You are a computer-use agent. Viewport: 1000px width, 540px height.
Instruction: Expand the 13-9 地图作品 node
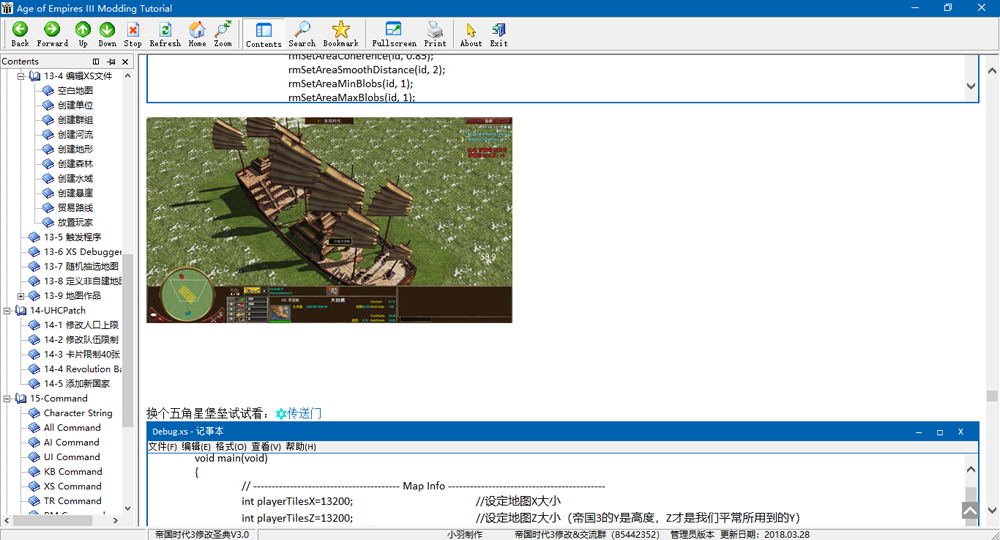[x=20, y=296]
